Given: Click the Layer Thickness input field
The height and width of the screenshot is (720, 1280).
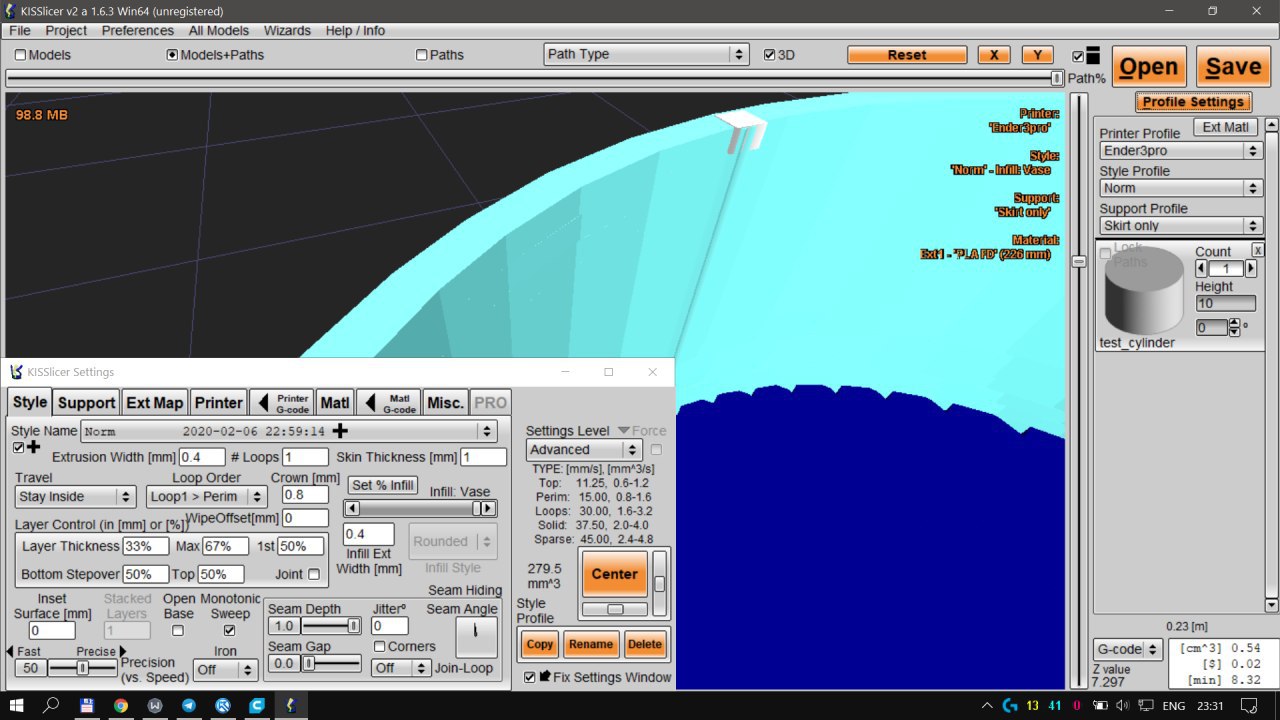Looking at the screenshot, I should pos(145,546).
